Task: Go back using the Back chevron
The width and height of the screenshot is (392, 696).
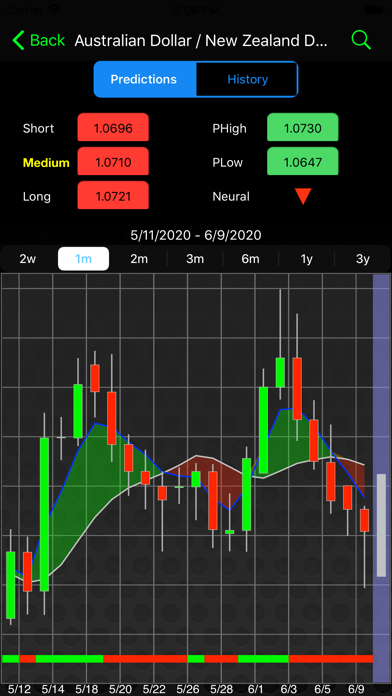Action: [x=39, y=40]
